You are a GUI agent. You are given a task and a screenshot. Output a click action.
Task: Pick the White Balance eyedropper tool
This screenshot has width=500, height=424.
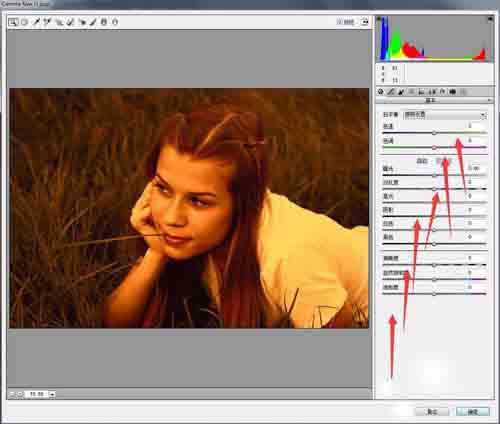pyautogui.click(x=36, y=22)
